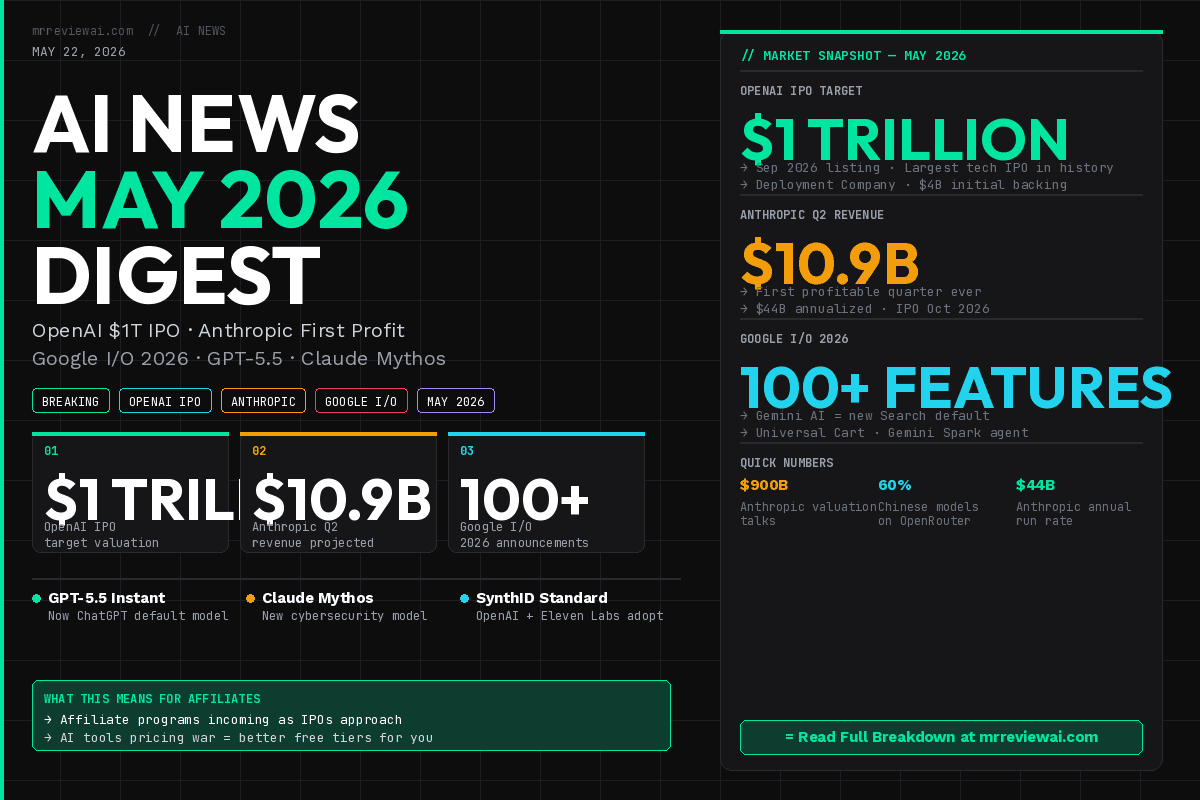Click 'Now ChatGPT default model' text

(138, 616)
